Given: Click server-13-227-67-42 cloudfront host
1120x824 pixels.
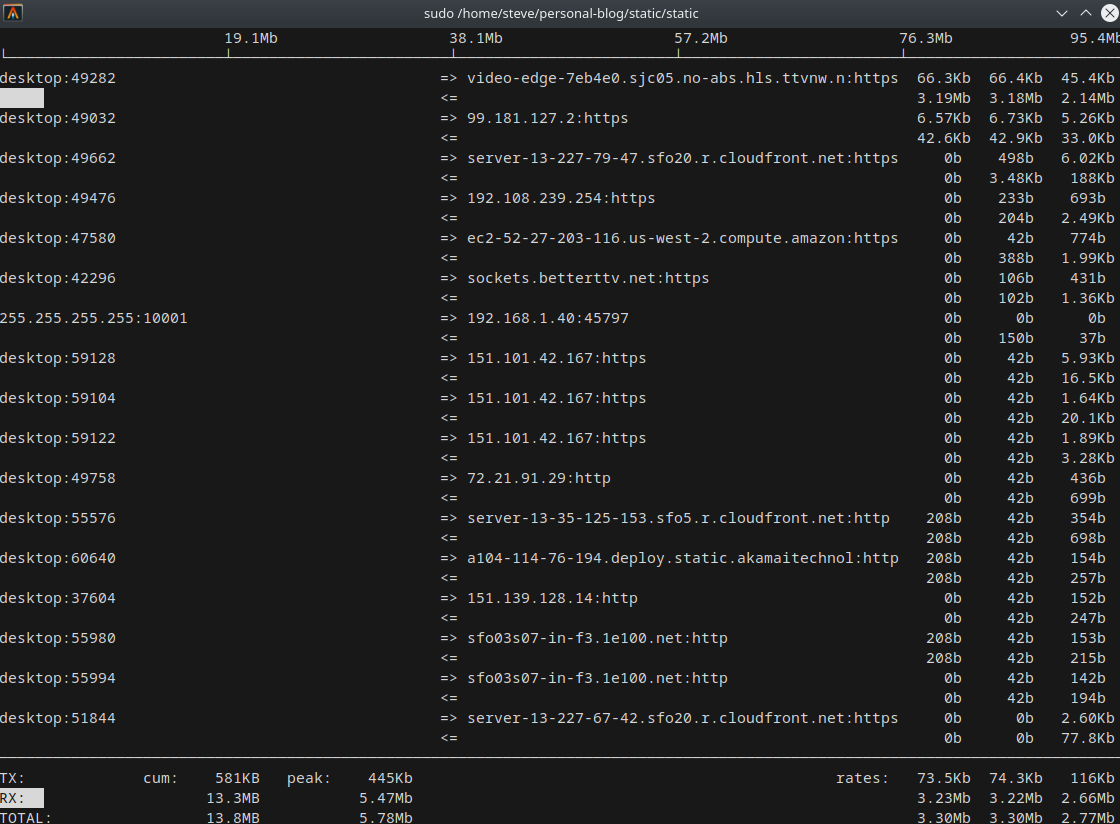Looking at the screenshot, I should click(x=682, y=718).
